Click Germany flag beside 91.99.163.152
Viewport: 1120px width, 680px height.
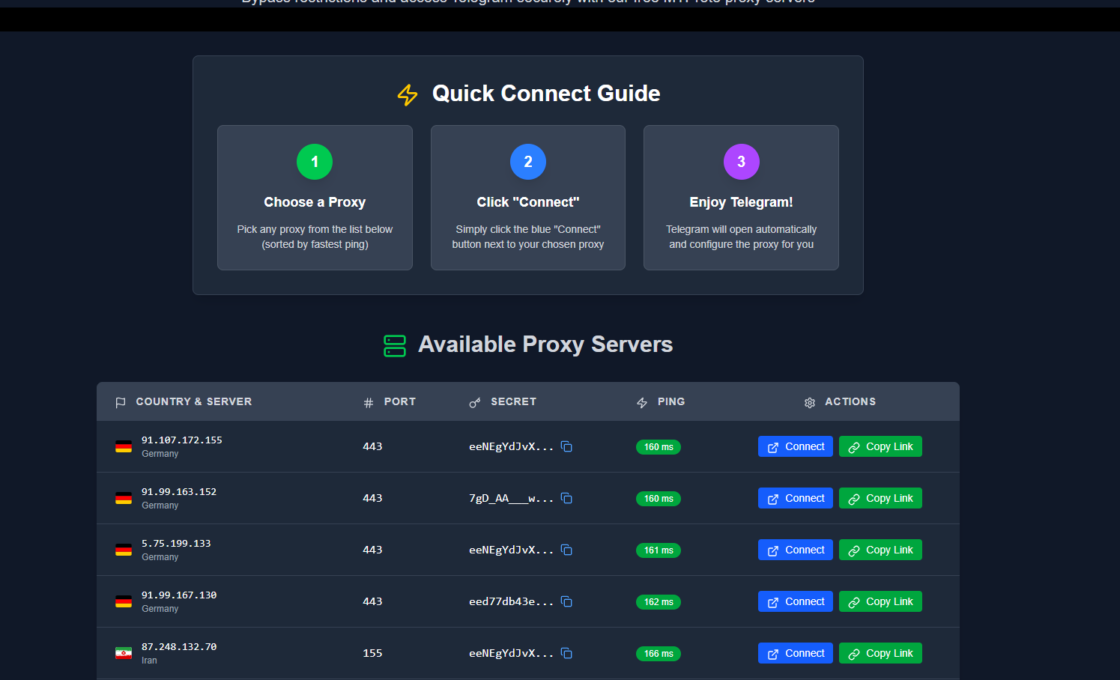124,498
